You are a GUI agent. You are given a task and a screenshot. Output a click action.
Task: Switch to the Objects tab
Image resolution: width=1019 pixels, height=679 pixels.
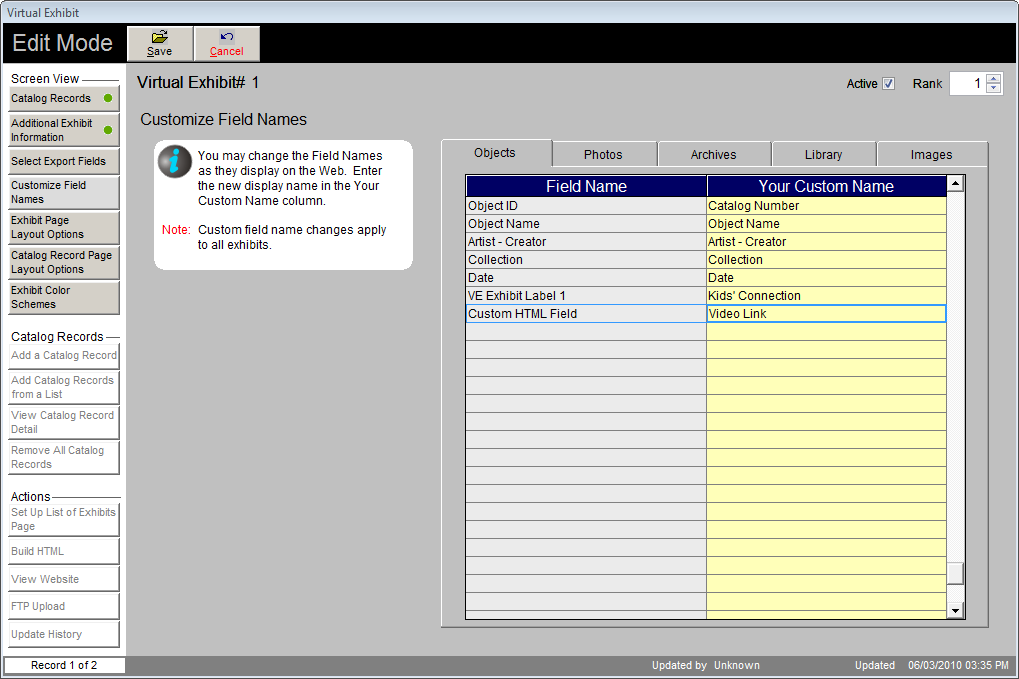point(495,153)
